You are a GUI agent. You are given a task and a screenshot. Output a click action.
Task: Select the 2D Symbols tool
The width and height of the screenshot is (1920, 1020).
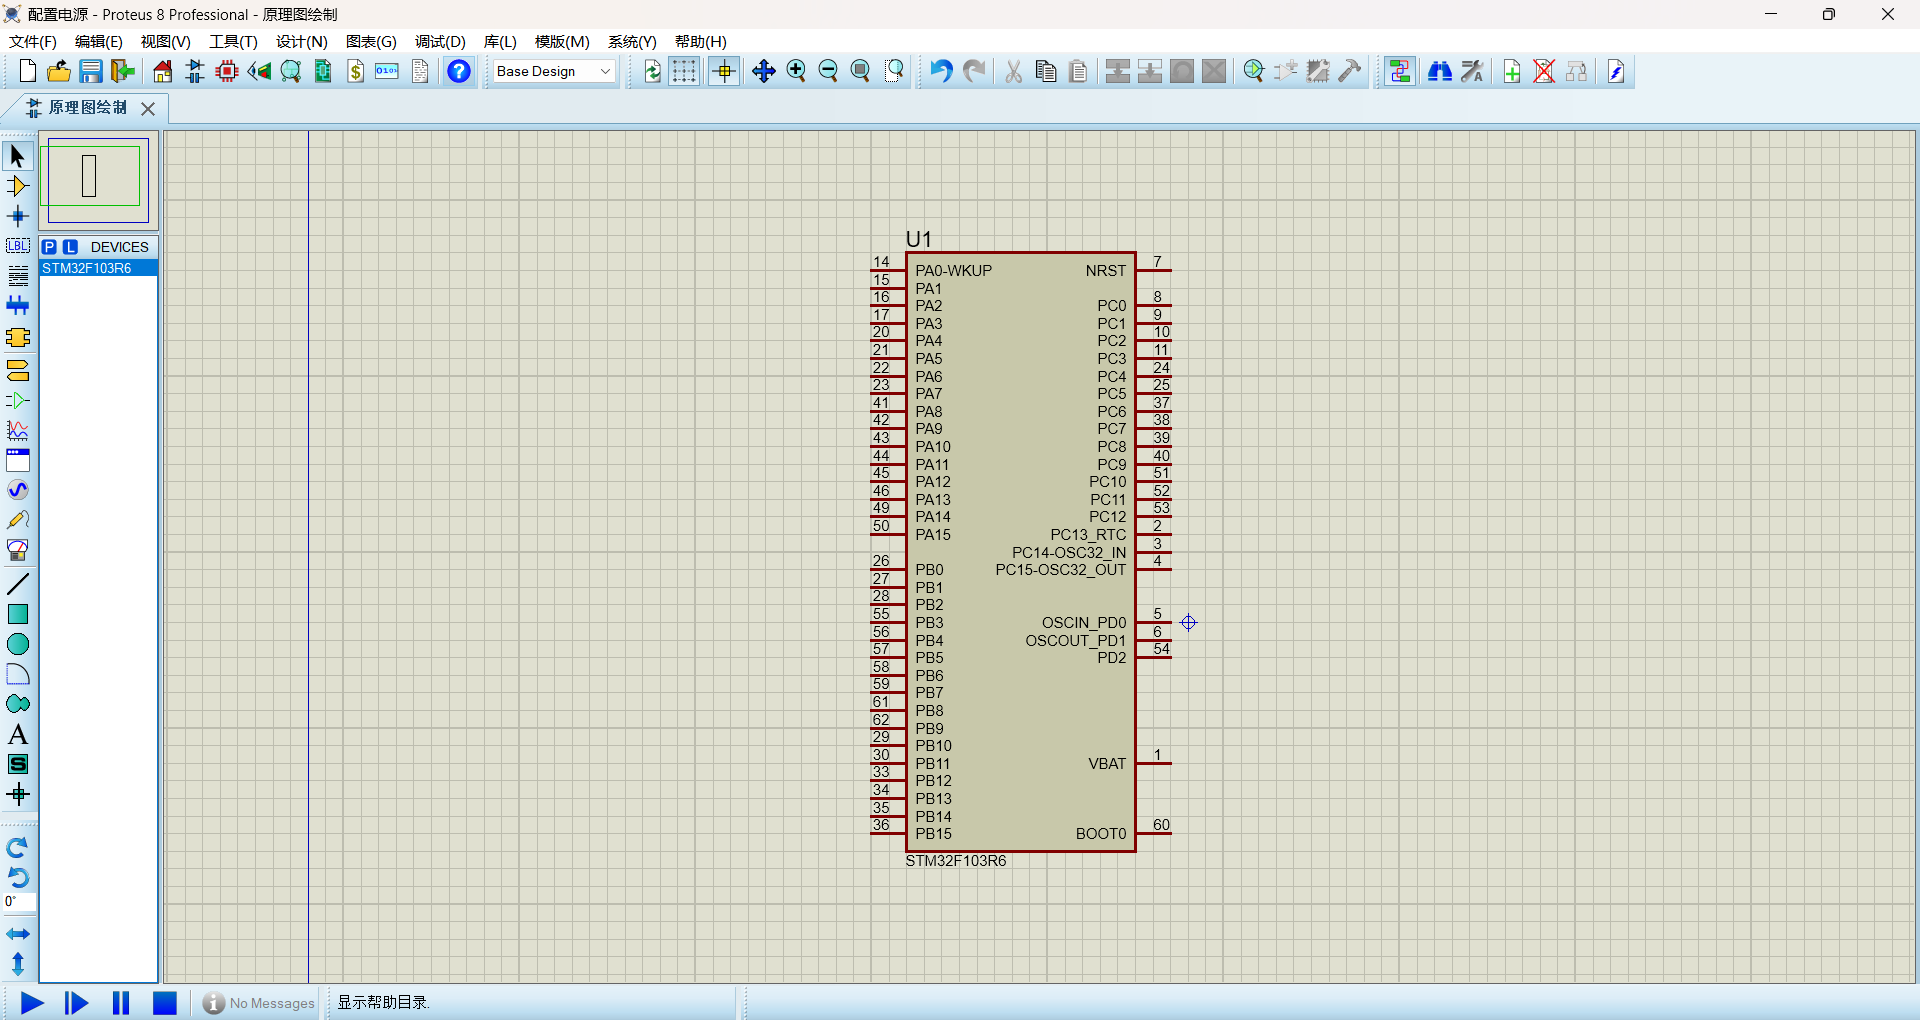(x=18, y=764)
